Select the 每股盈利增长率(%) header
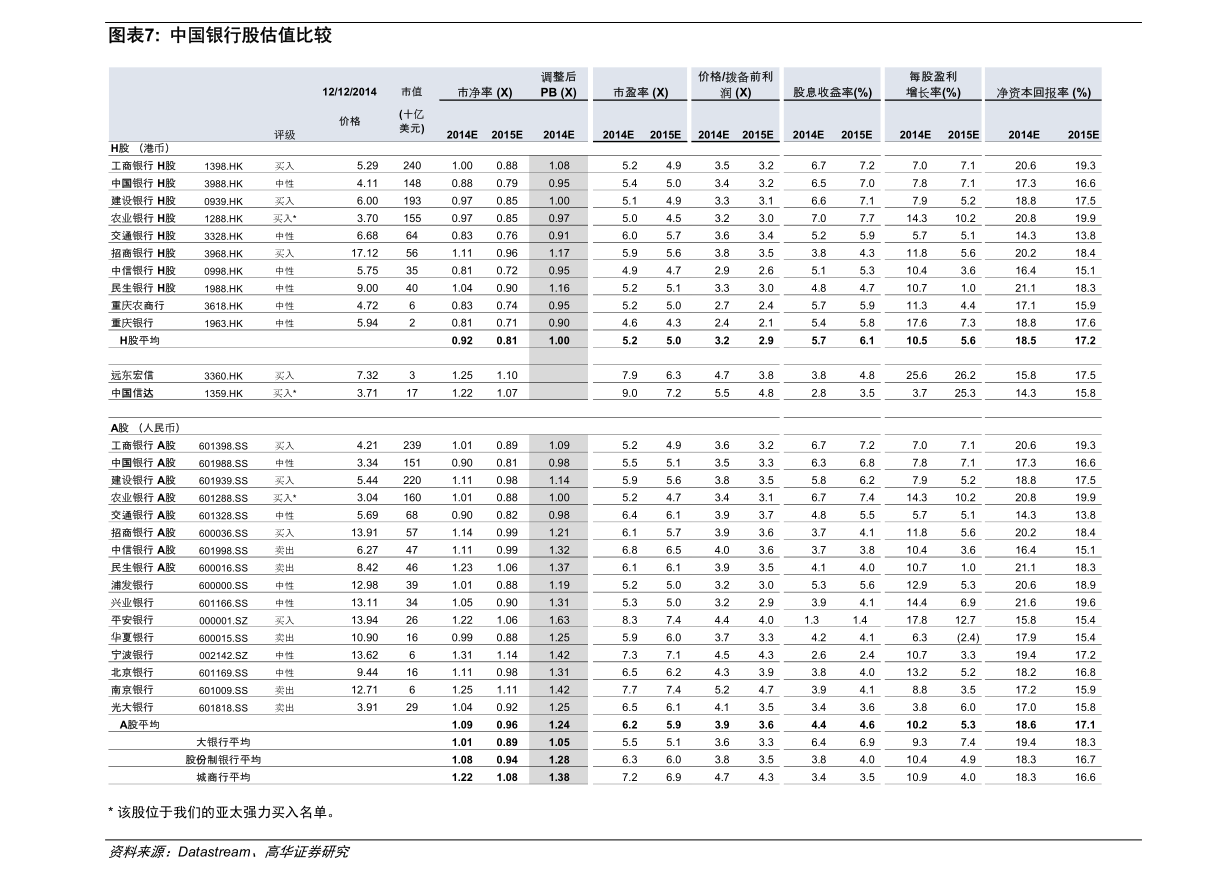Viewport: 1224px width, 879px height. [x=933, y=85]
